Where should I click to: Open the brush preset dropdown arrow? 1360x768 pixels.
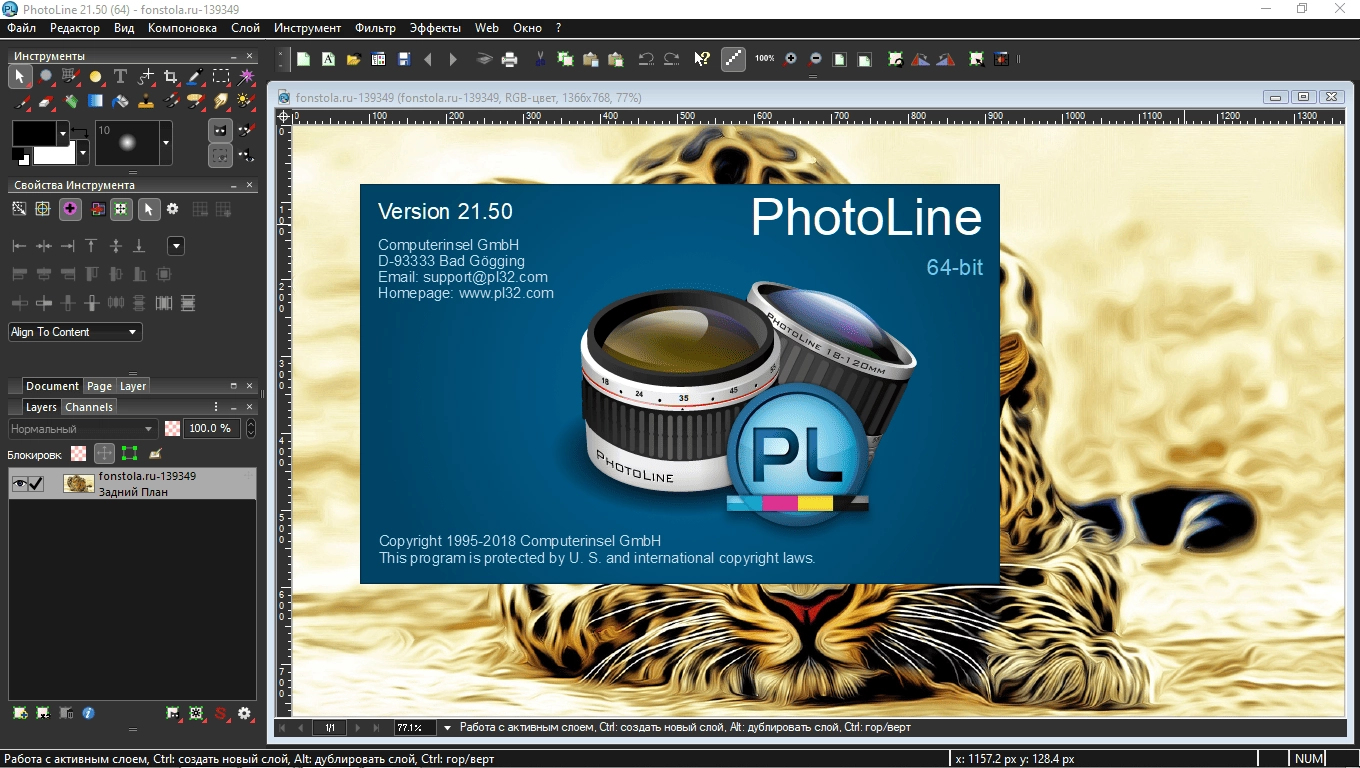tap(166, 143)
